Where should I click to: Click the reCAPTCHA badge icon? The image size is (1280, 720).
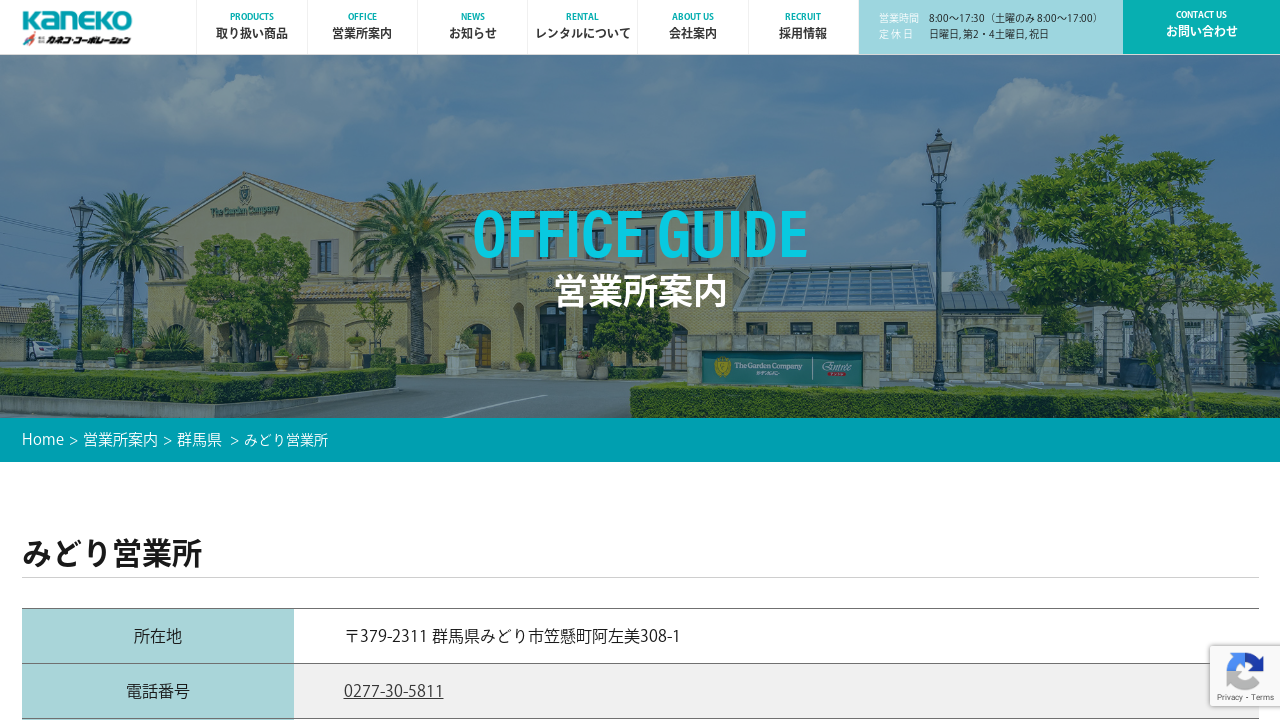[x=1245, y=670]
